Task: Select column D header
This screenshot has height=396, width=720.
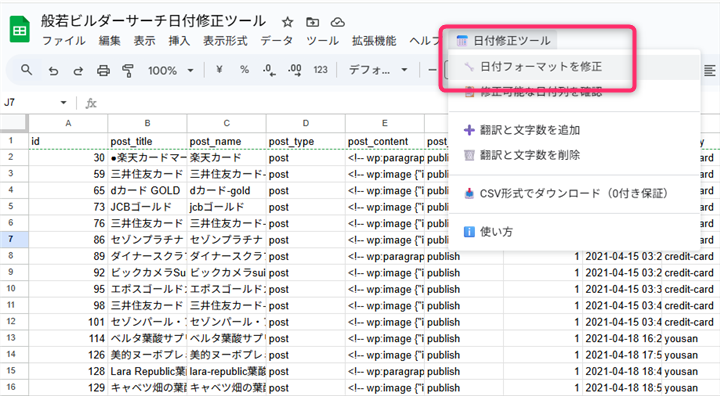Action: 306,123
